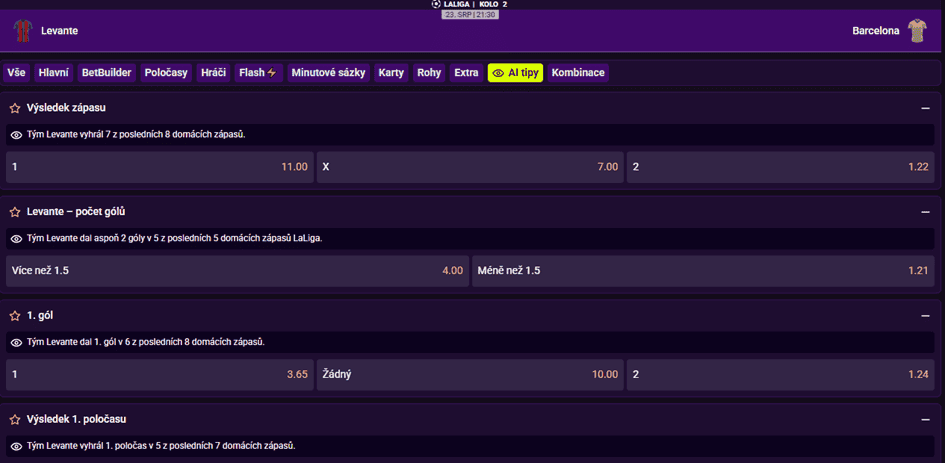
Task: Switch to the Hlavní tab
Action: [54, 73]
